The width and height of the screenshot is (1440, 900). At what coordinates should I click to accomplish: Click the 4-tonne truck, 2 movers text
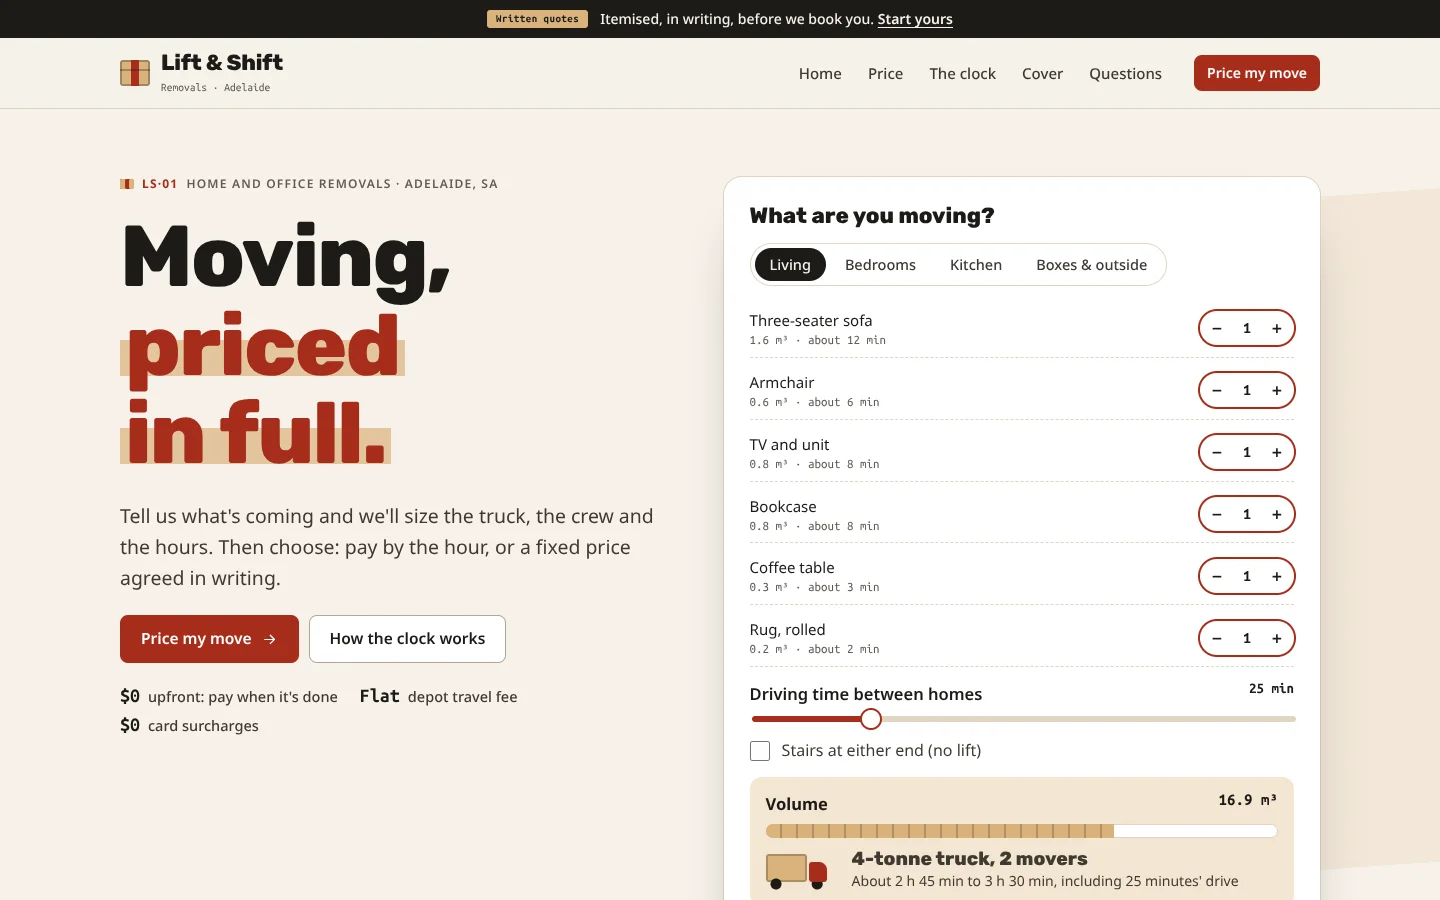click(969, 859)
